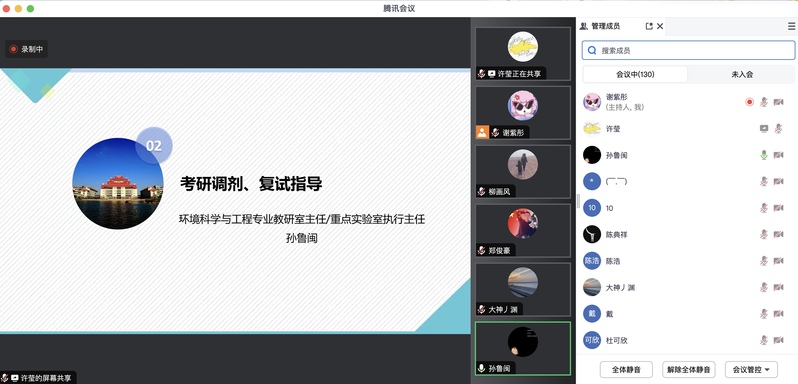Click the 解除全体静音 button
The width and height of the screenshot is (798, 384).
689,370
